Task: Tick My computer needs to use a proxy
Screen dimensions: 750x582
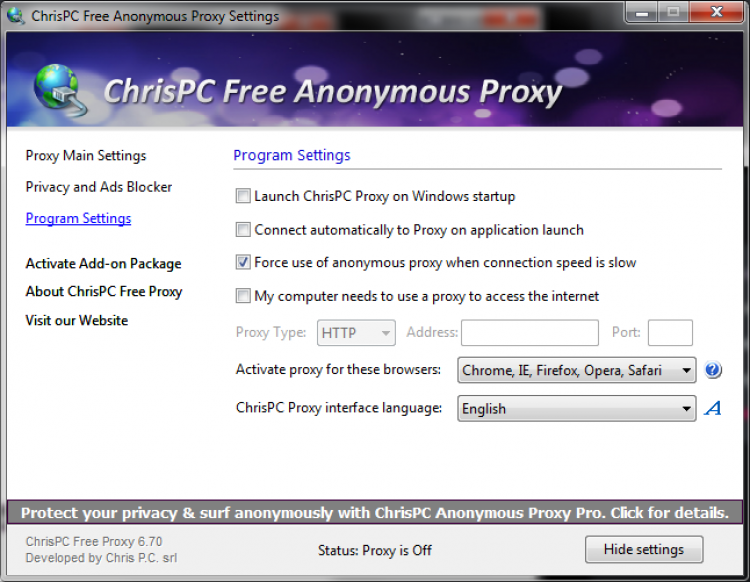Action: (x=243, y=296)
